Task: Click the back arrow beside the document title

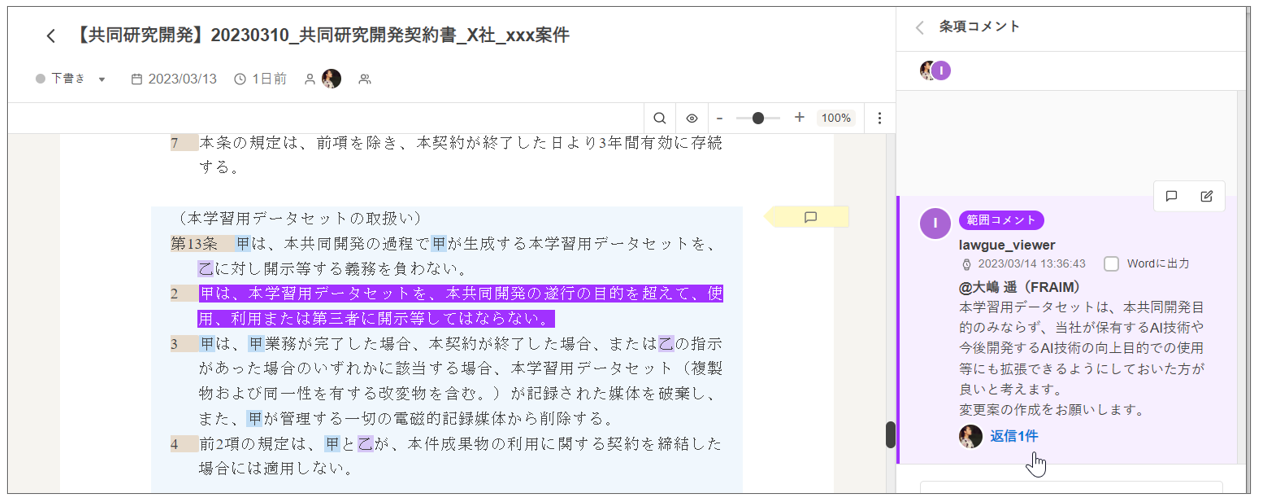Action: click(51, 36)
